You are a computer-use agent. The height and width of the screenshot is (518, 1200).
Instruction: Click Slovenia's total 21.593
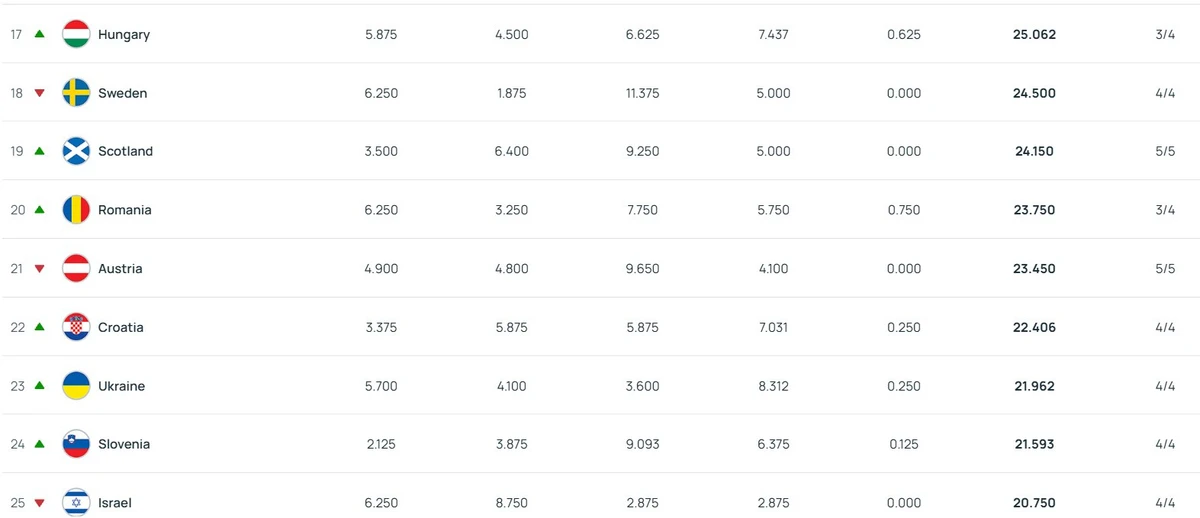click(1034, 444)
